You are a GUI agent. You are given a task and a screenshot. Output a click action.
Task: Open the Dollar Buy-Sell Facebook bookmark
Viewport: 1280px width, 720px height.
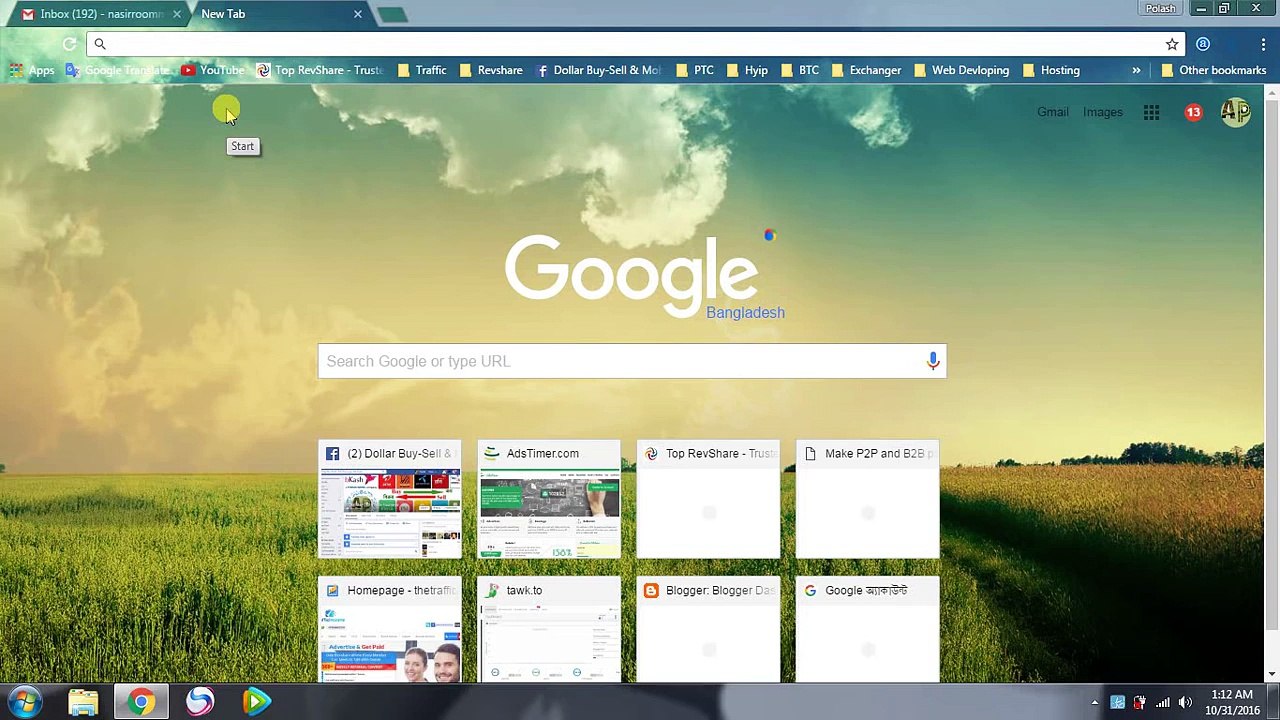click(x=598, y=70)
